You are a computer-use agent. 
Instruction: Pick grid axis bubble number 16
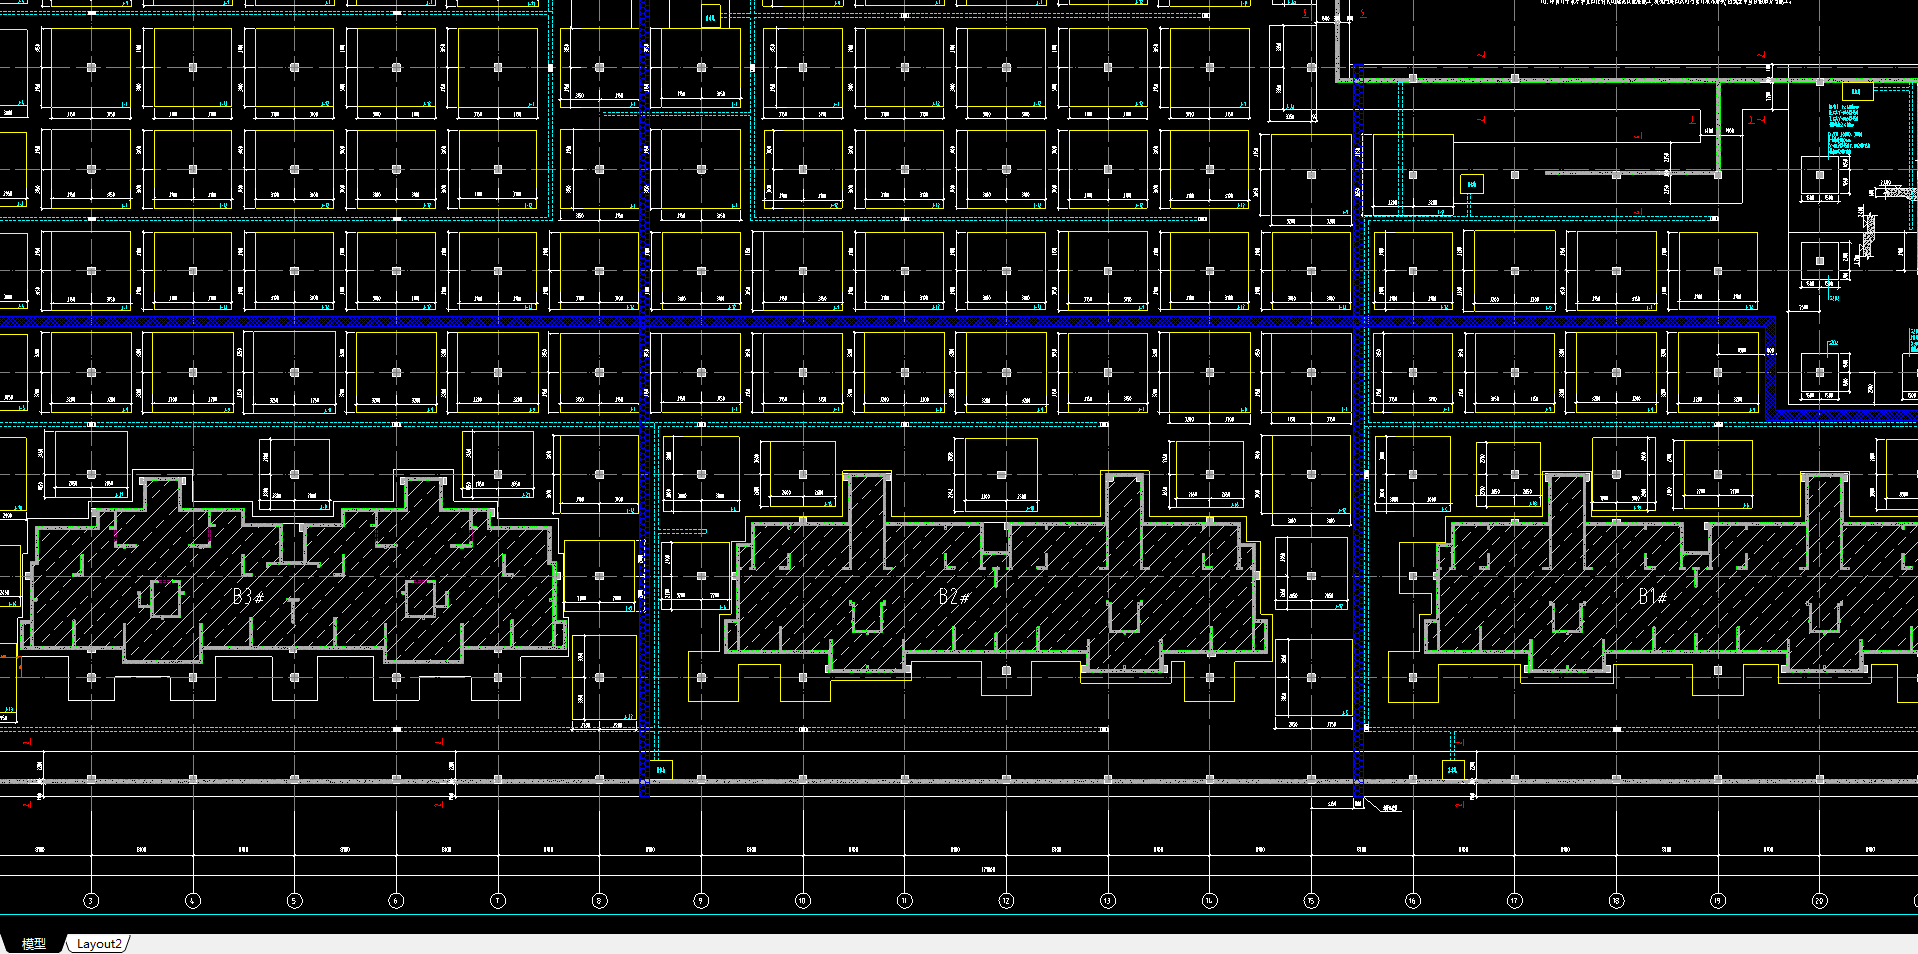point(1413,901)
